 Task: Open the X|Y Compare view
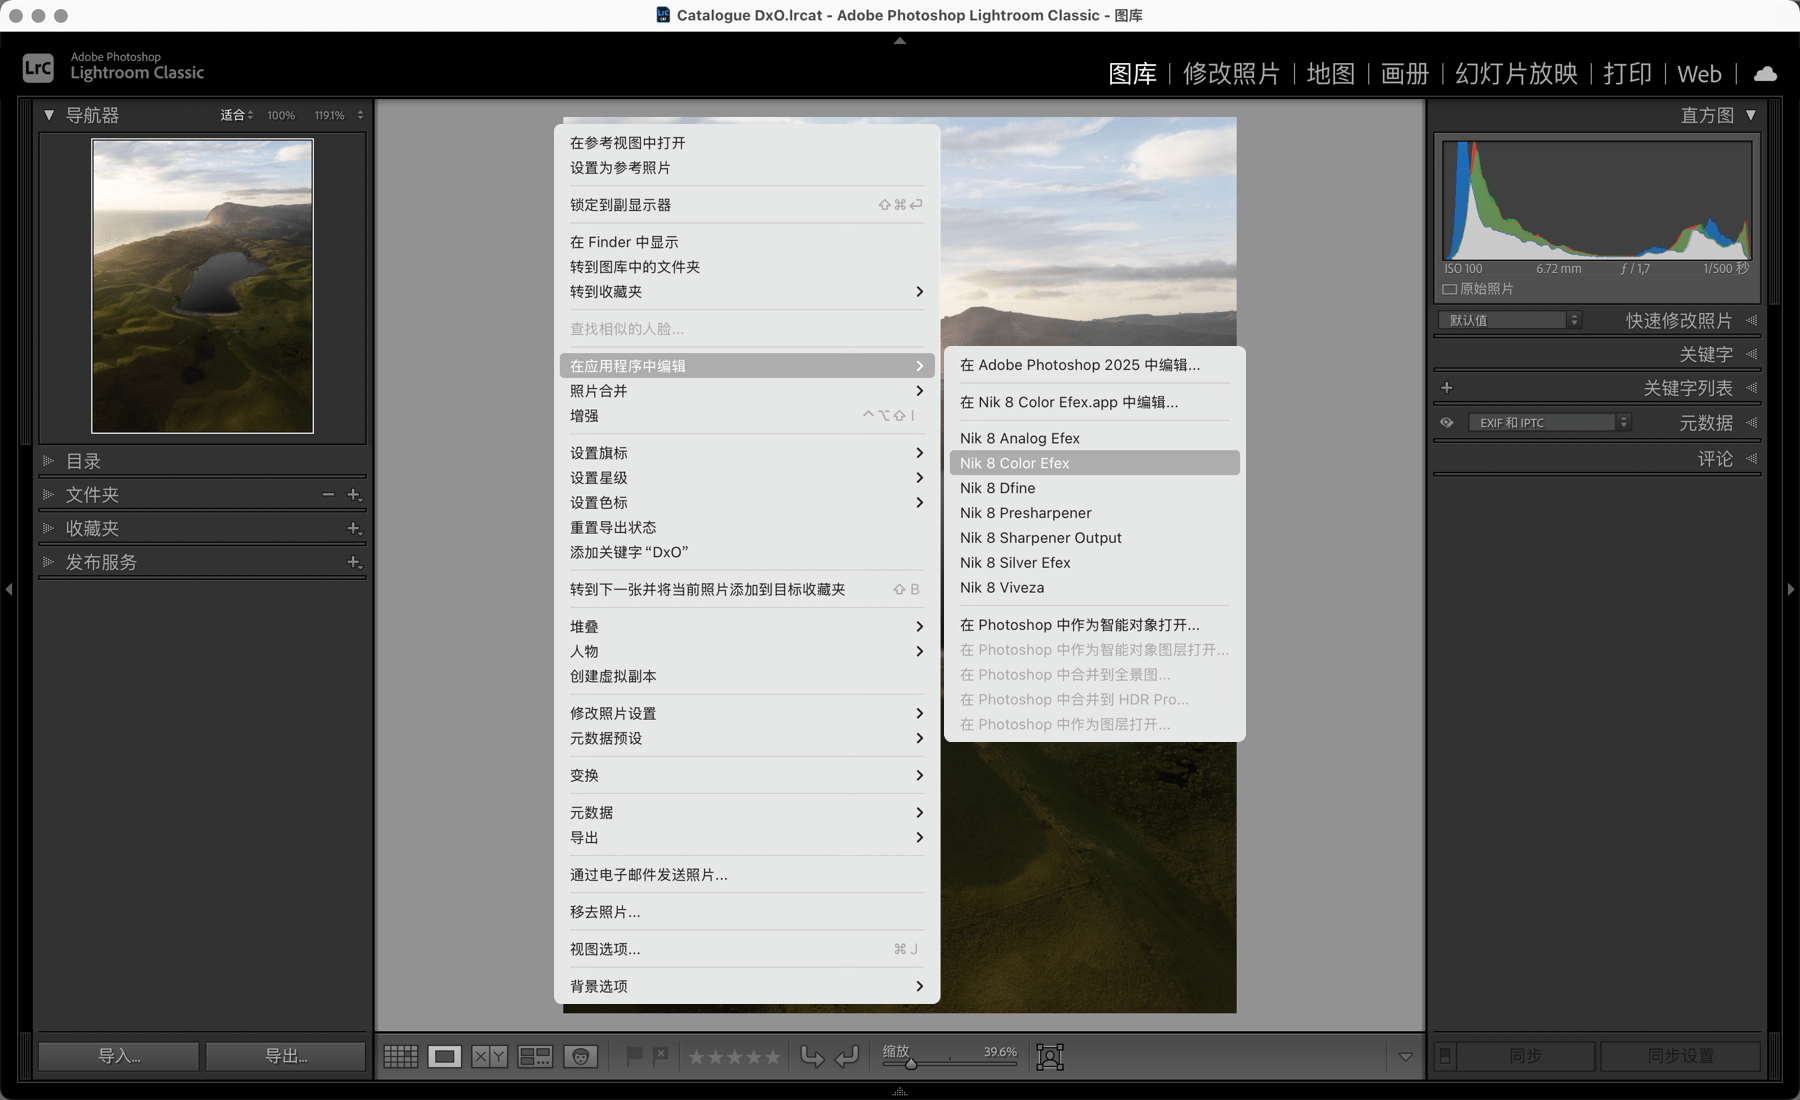489,1056
